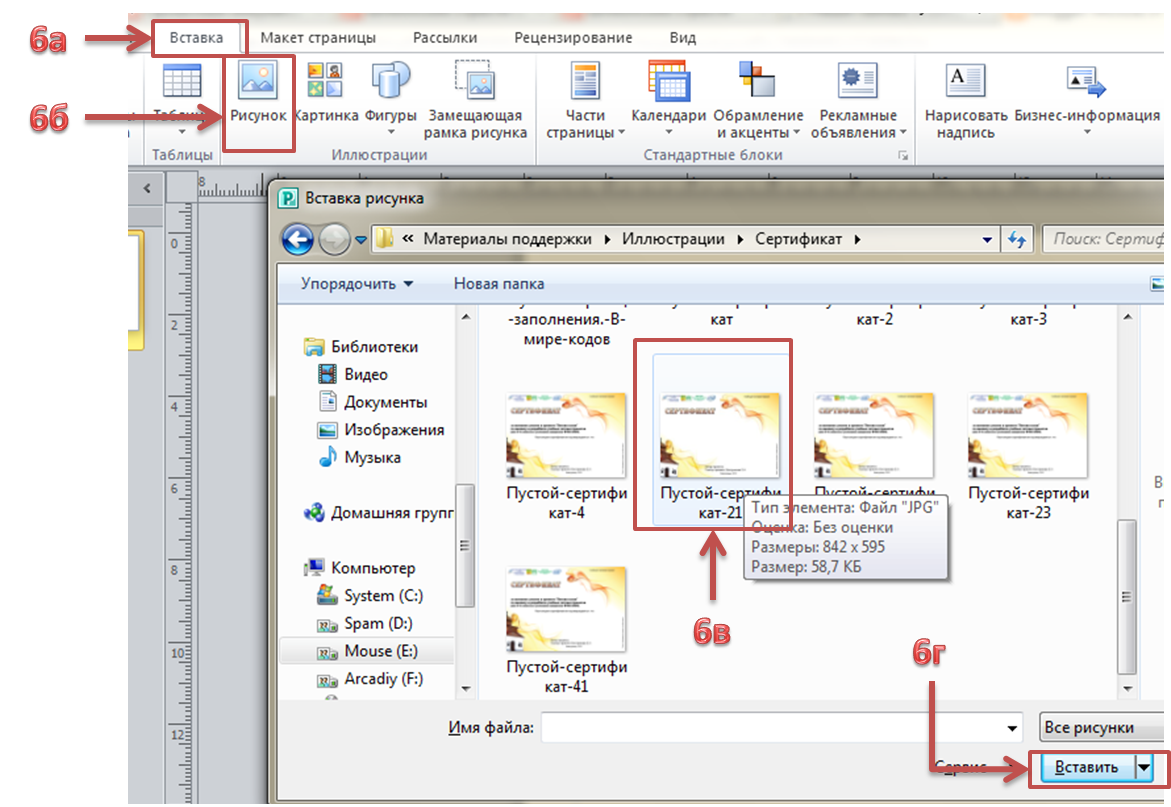Open the Упорядочить menu
This screenshot has height=807, width=1171.
click(x=357, y=284)
